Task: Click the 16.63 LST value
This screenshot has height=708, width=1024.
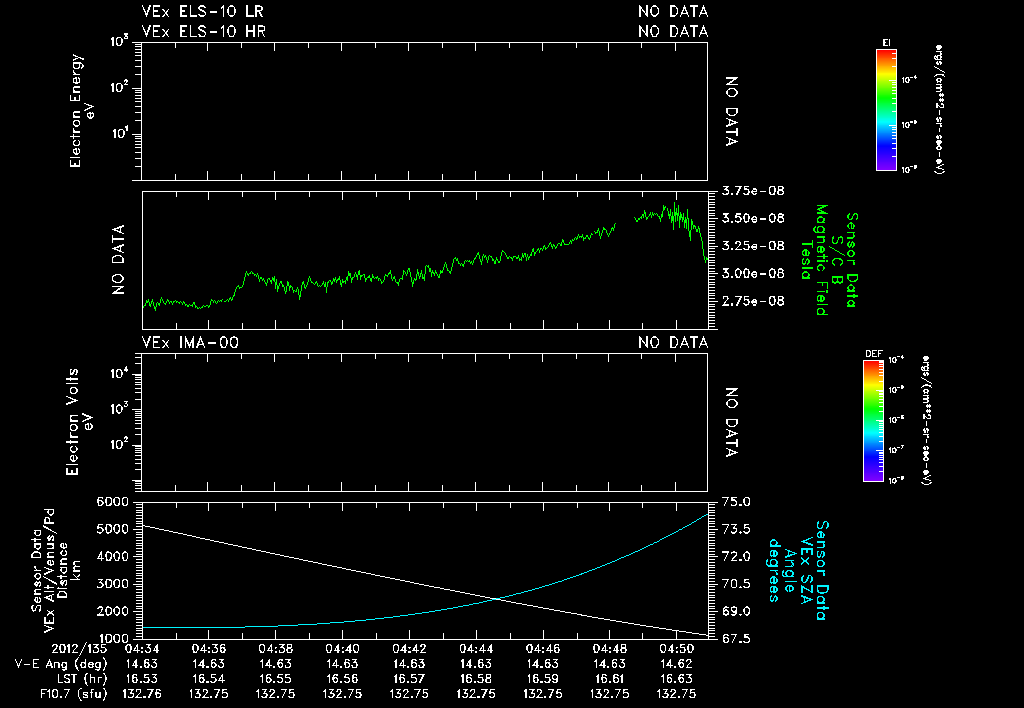Action: (677, 679)
